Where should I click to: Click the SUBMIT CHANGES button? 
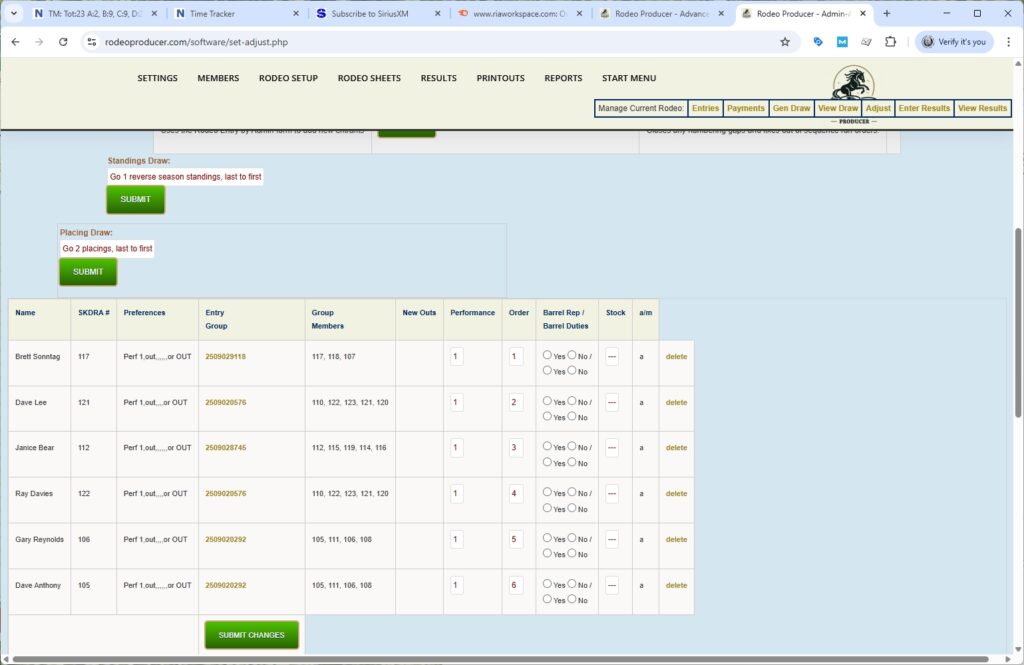click(x=251, y=634)
